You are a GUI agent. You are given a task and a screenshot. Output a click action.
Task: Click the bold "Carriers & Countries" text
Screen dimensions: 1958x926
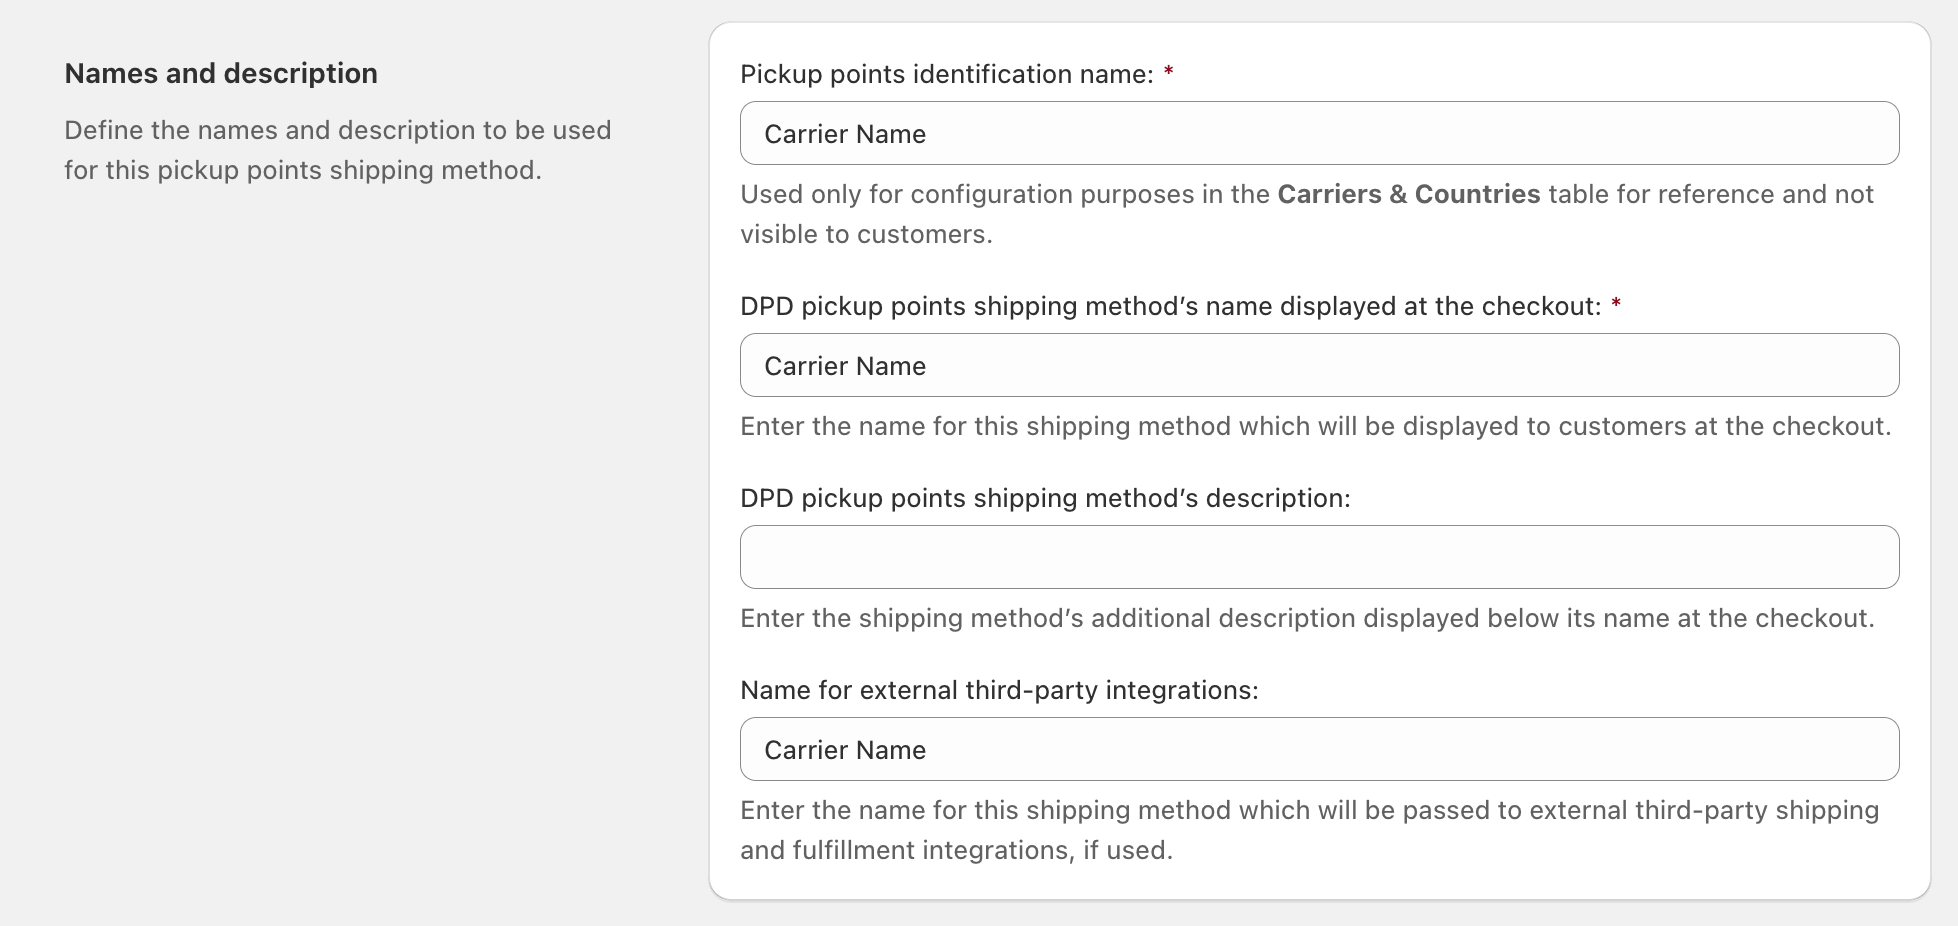(x=1408, y=195)
